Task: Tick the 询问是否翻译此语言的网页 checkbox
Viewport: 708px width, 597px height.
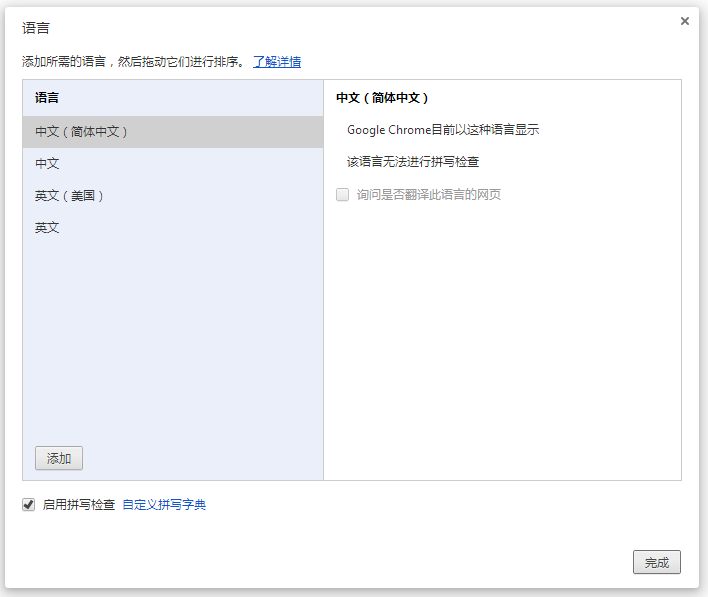Action: 343,194
